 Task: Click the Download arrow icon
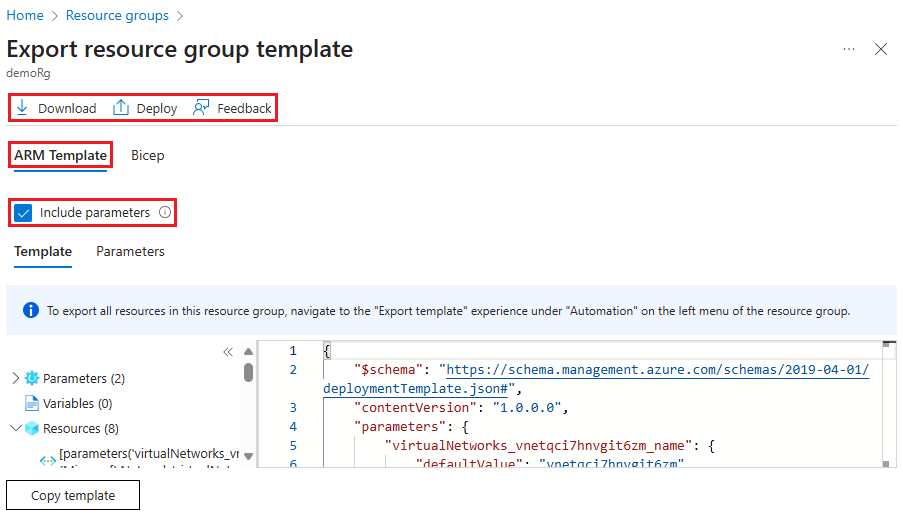(22, 108)
